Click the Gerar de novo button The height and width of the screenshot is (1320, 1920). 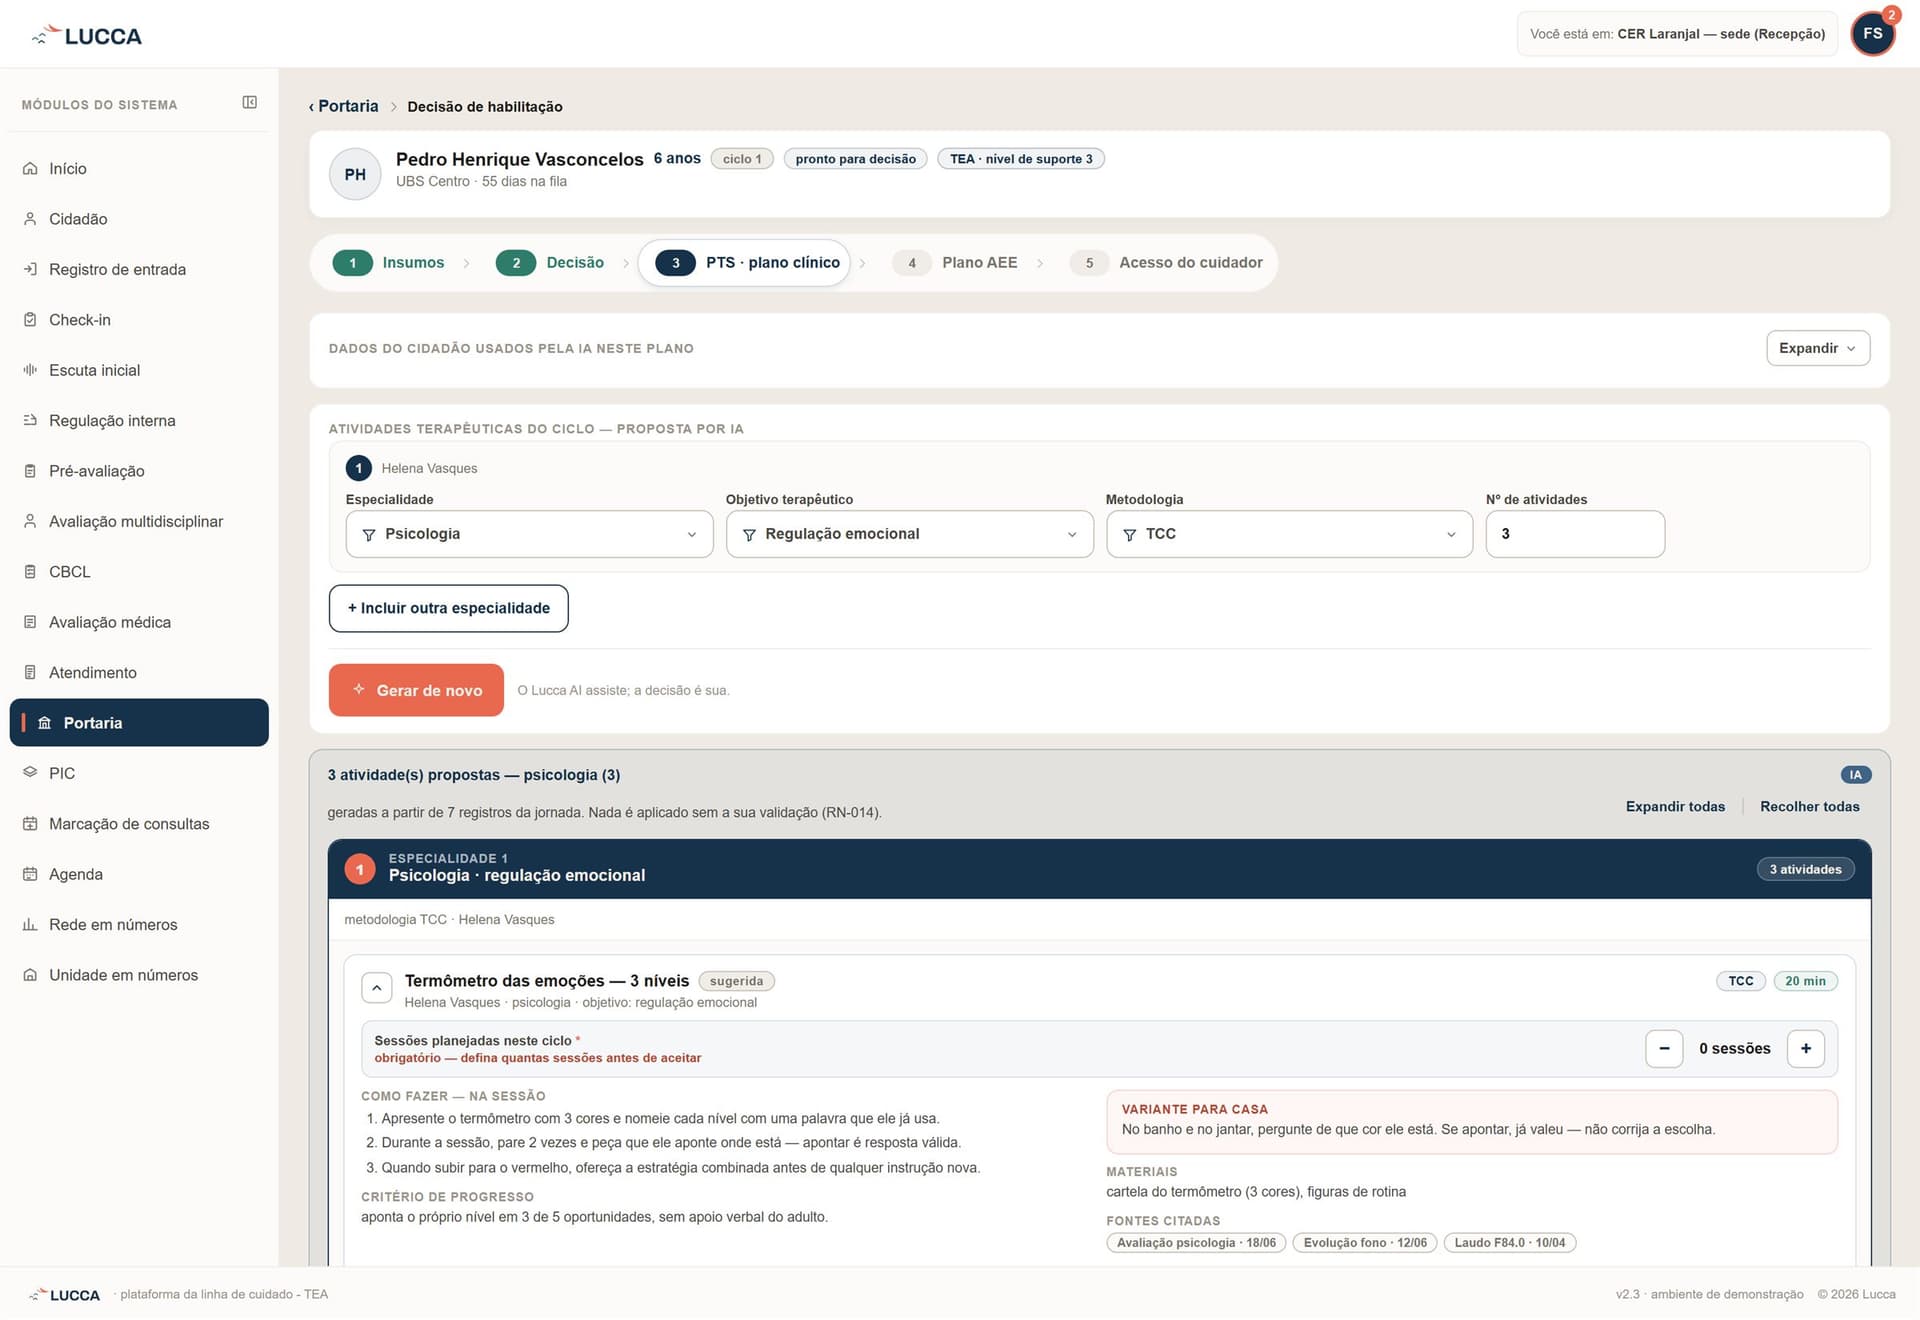(416, 690)
